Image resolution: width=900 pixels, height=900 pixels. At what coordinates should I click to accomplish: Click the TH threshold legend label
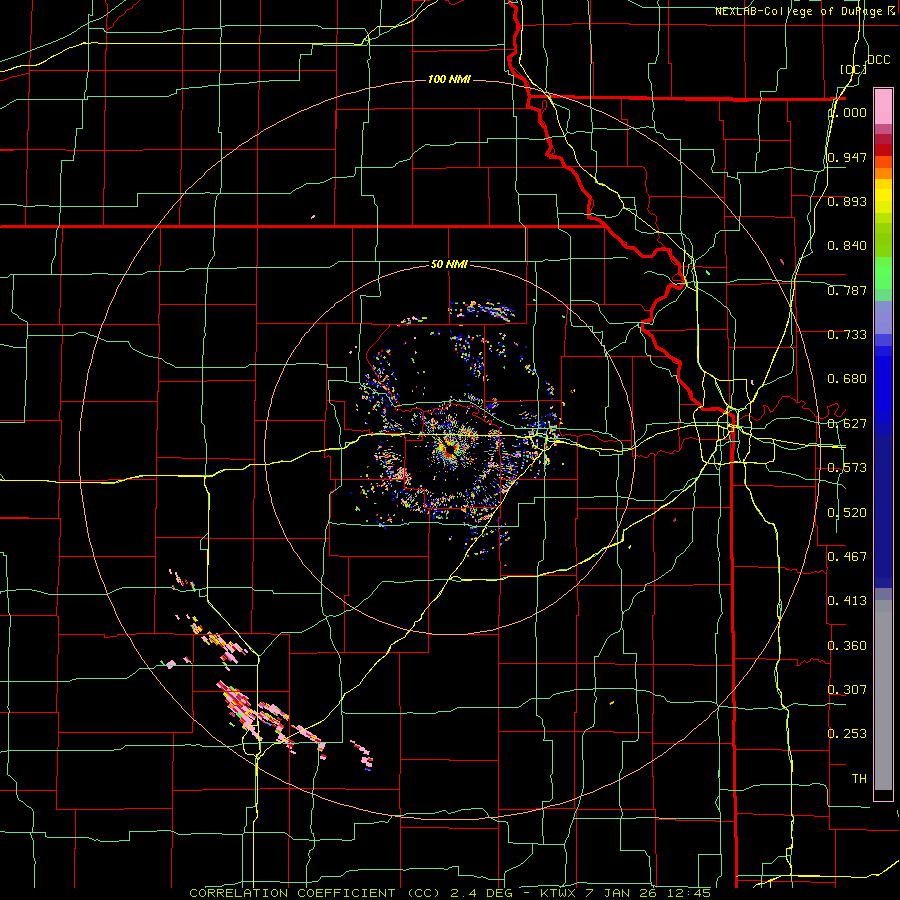click(x=859, y=779)
